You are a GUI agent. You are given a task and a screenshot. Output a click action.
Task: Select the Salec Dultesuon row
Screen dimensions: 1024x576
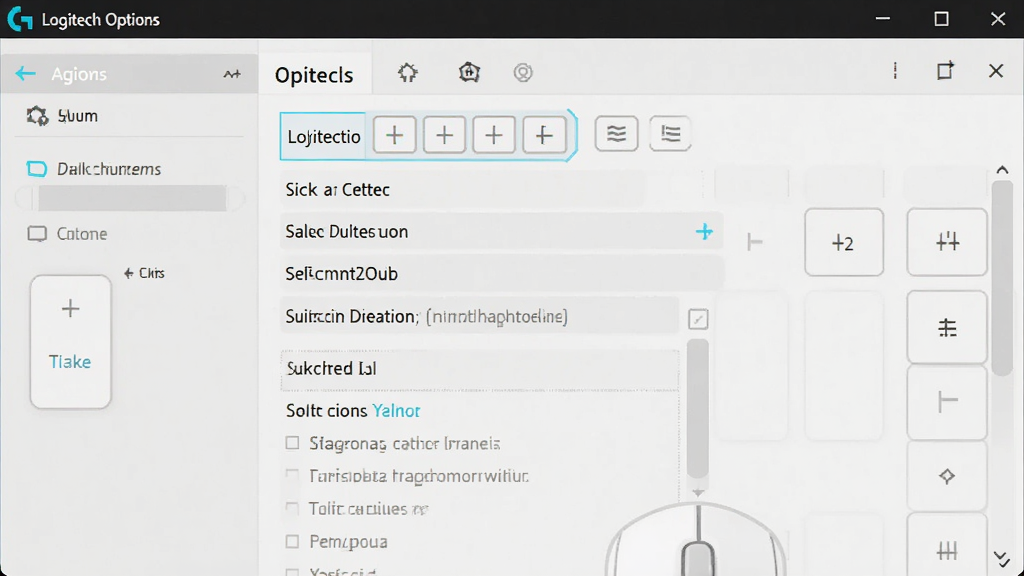pos(502,232)
